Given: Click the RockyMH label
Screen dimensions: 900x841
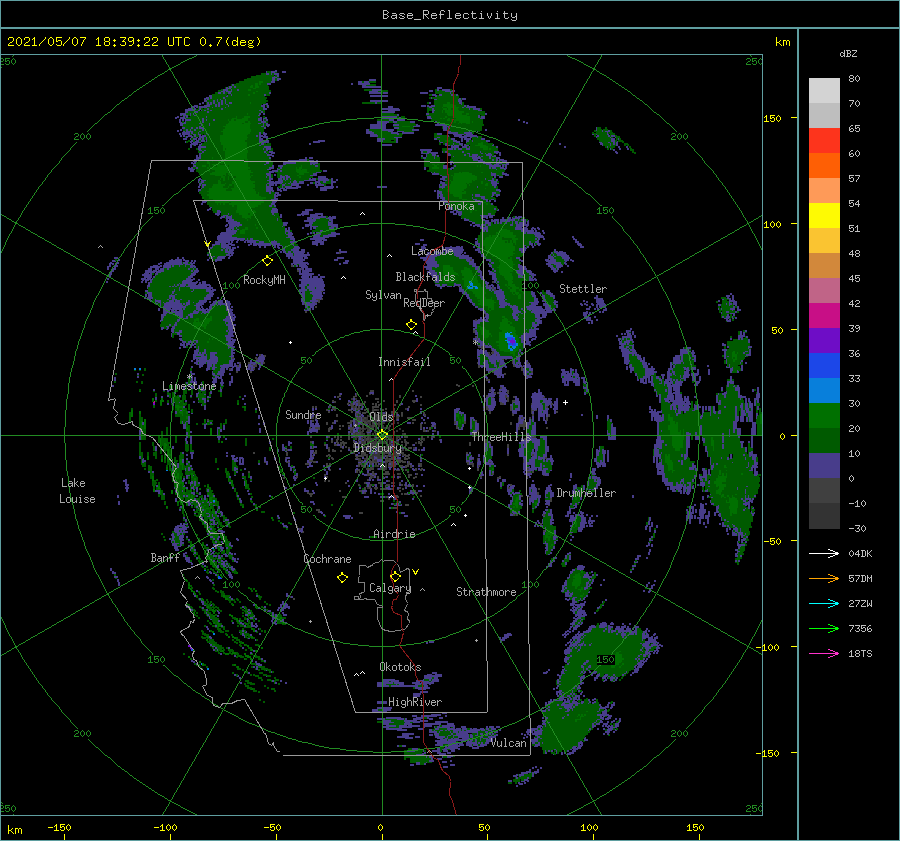Looking at the screenshot, I should click(264, 280).
